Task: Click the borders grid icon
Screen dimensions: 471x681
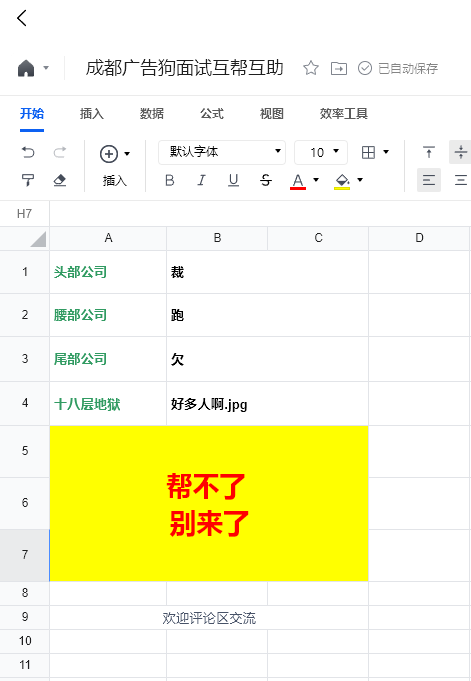Action: [368, 152]
